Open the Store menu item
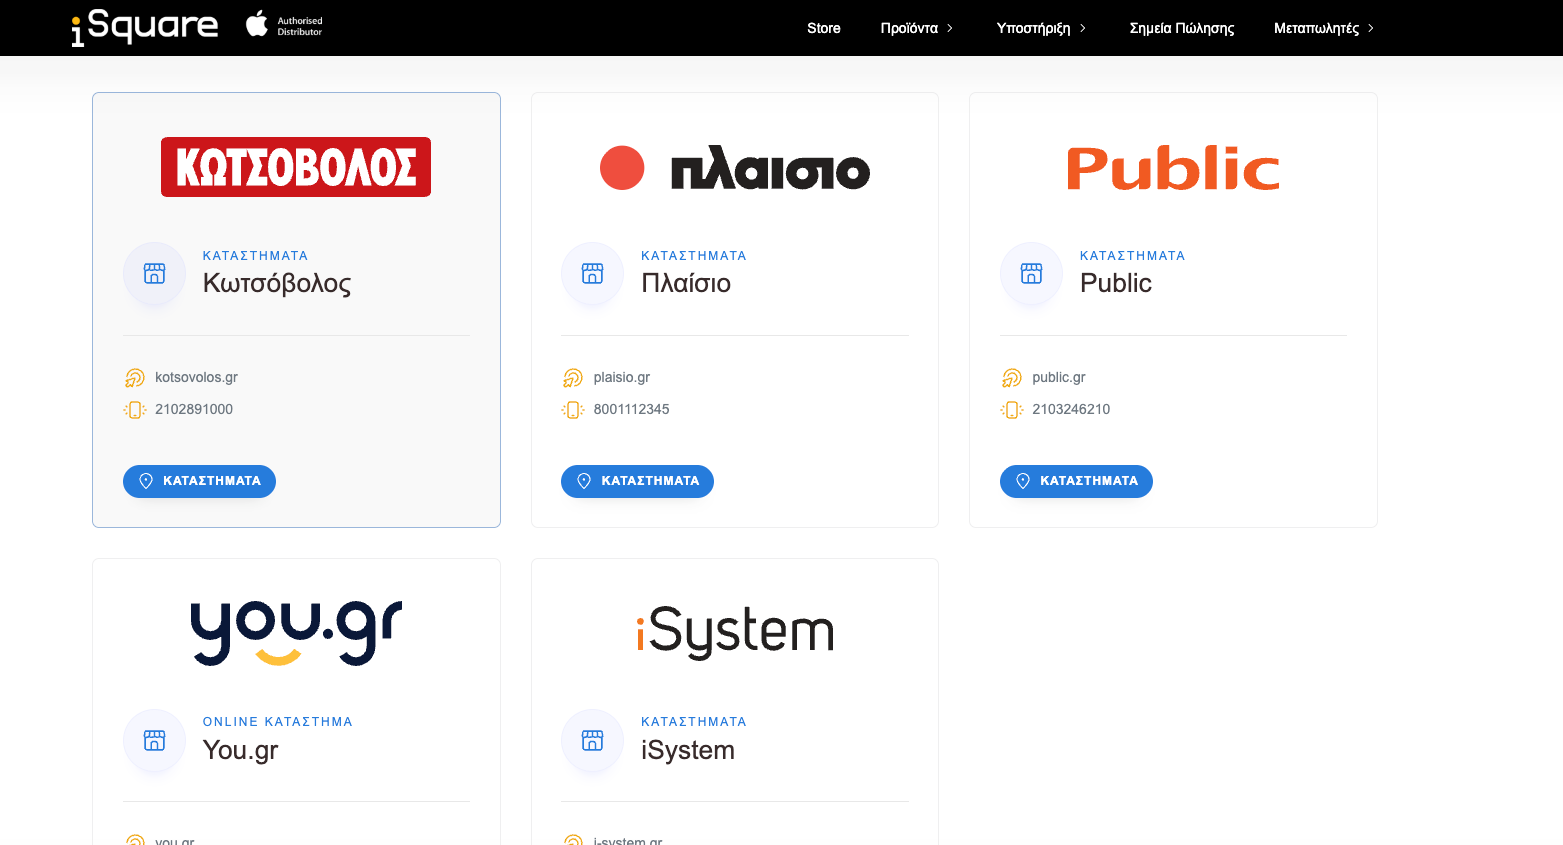Viewport: 1563px width, 845px height. pyautogui.click(x=824, y=28)
